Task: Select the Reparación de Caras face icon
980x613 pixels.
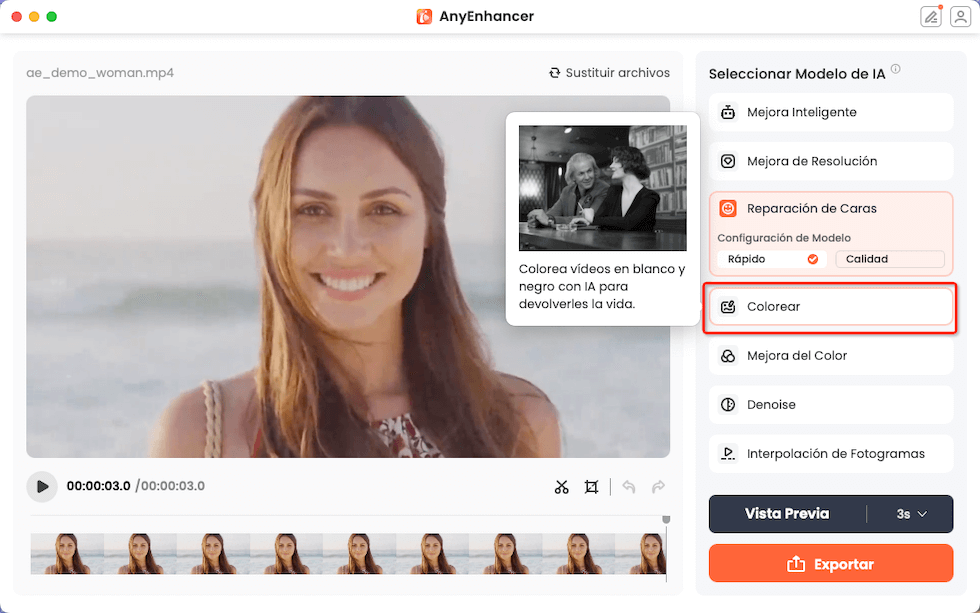Action: 727,208
